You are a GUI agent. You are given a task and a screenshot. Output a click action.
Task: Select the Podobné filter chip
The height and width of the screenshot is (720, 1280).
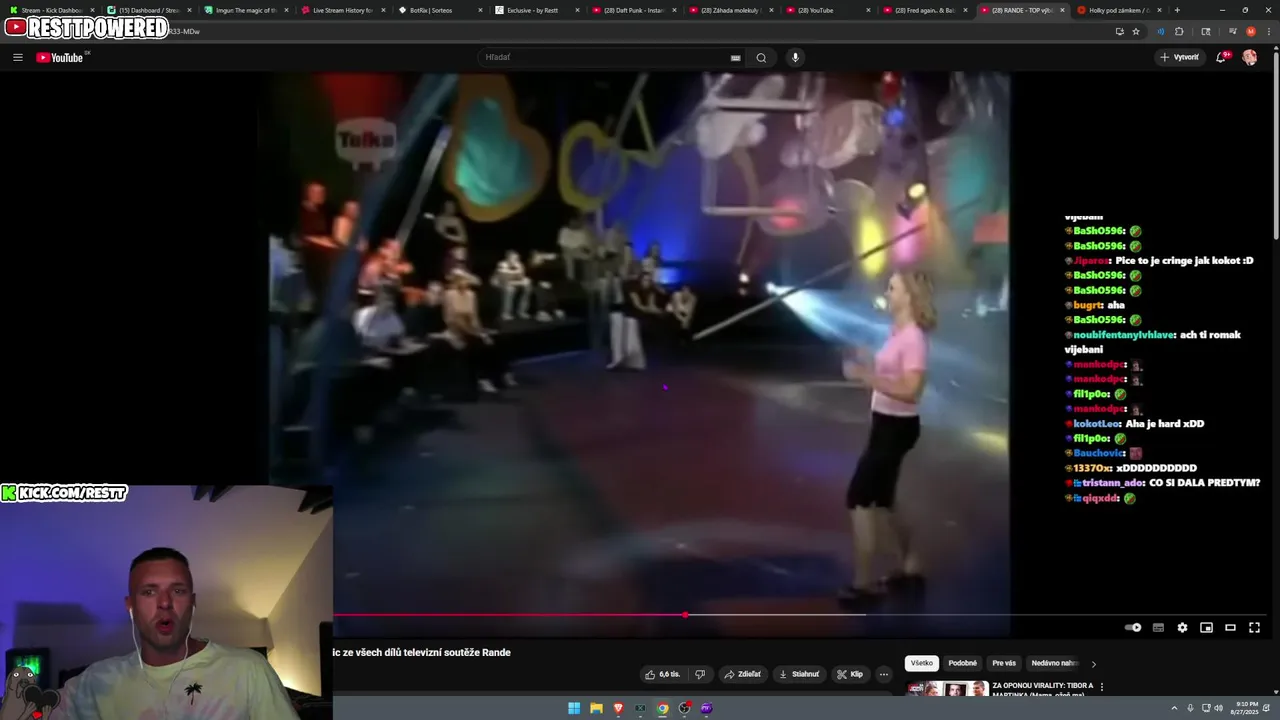point(962,663)
